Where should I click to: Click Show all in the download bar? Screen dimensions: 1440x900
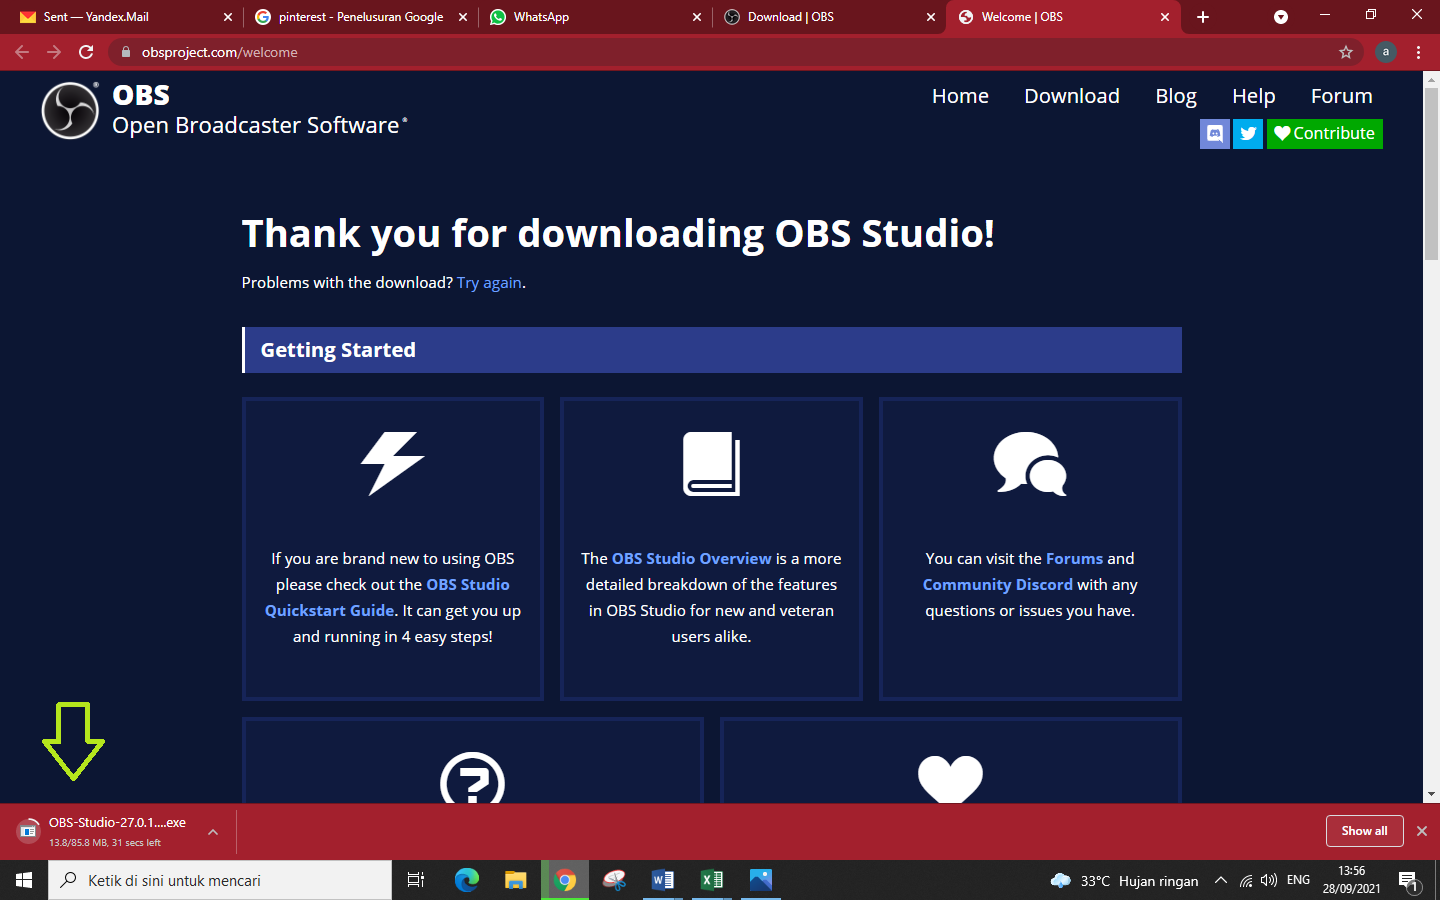pos(1364,831)
